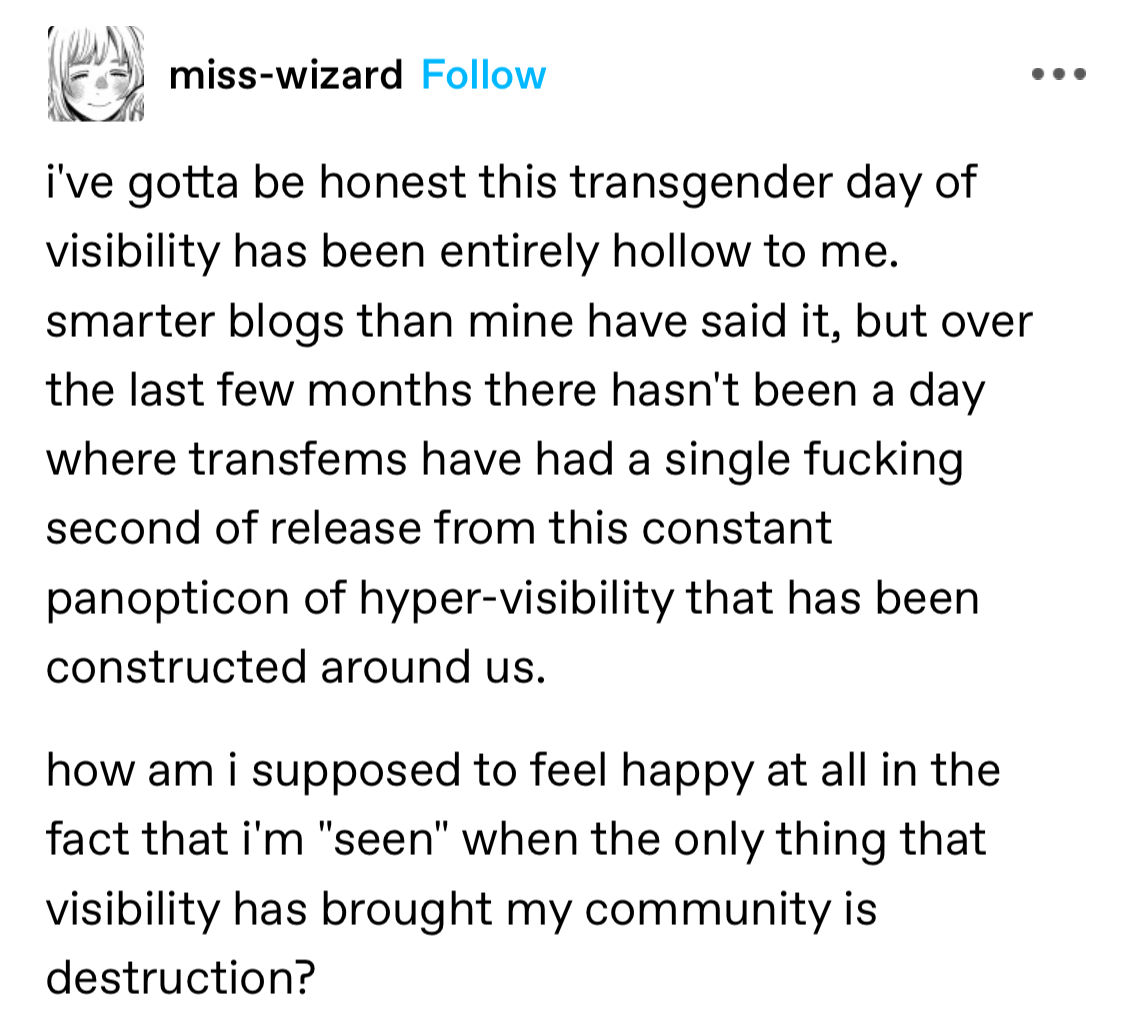Open the post options three-dot menu
Screen dimensions: 1125x1032
(1057, 74)
